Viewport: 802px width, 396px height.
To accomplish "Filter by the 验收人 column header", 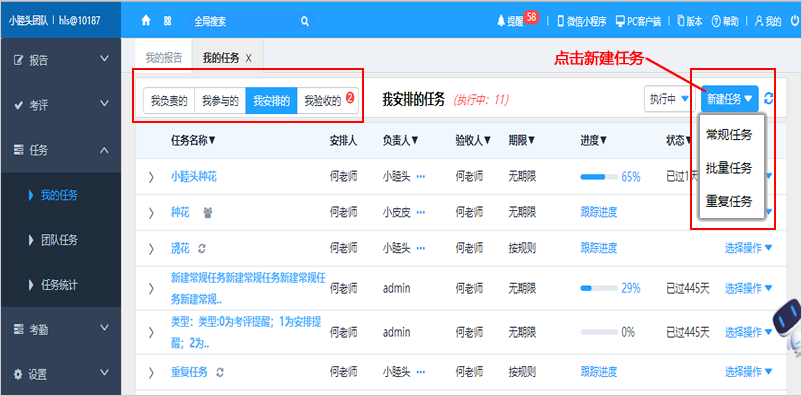I will [x=473, y=141].
